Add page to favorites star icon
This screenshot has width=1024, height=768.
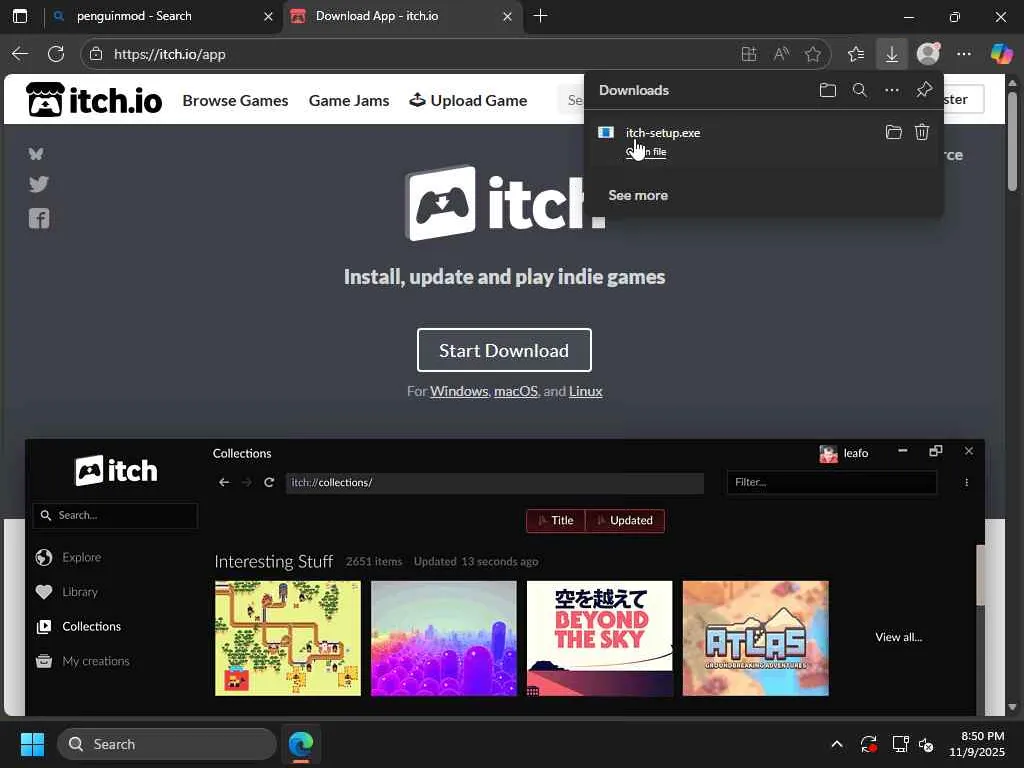(812, 54)
